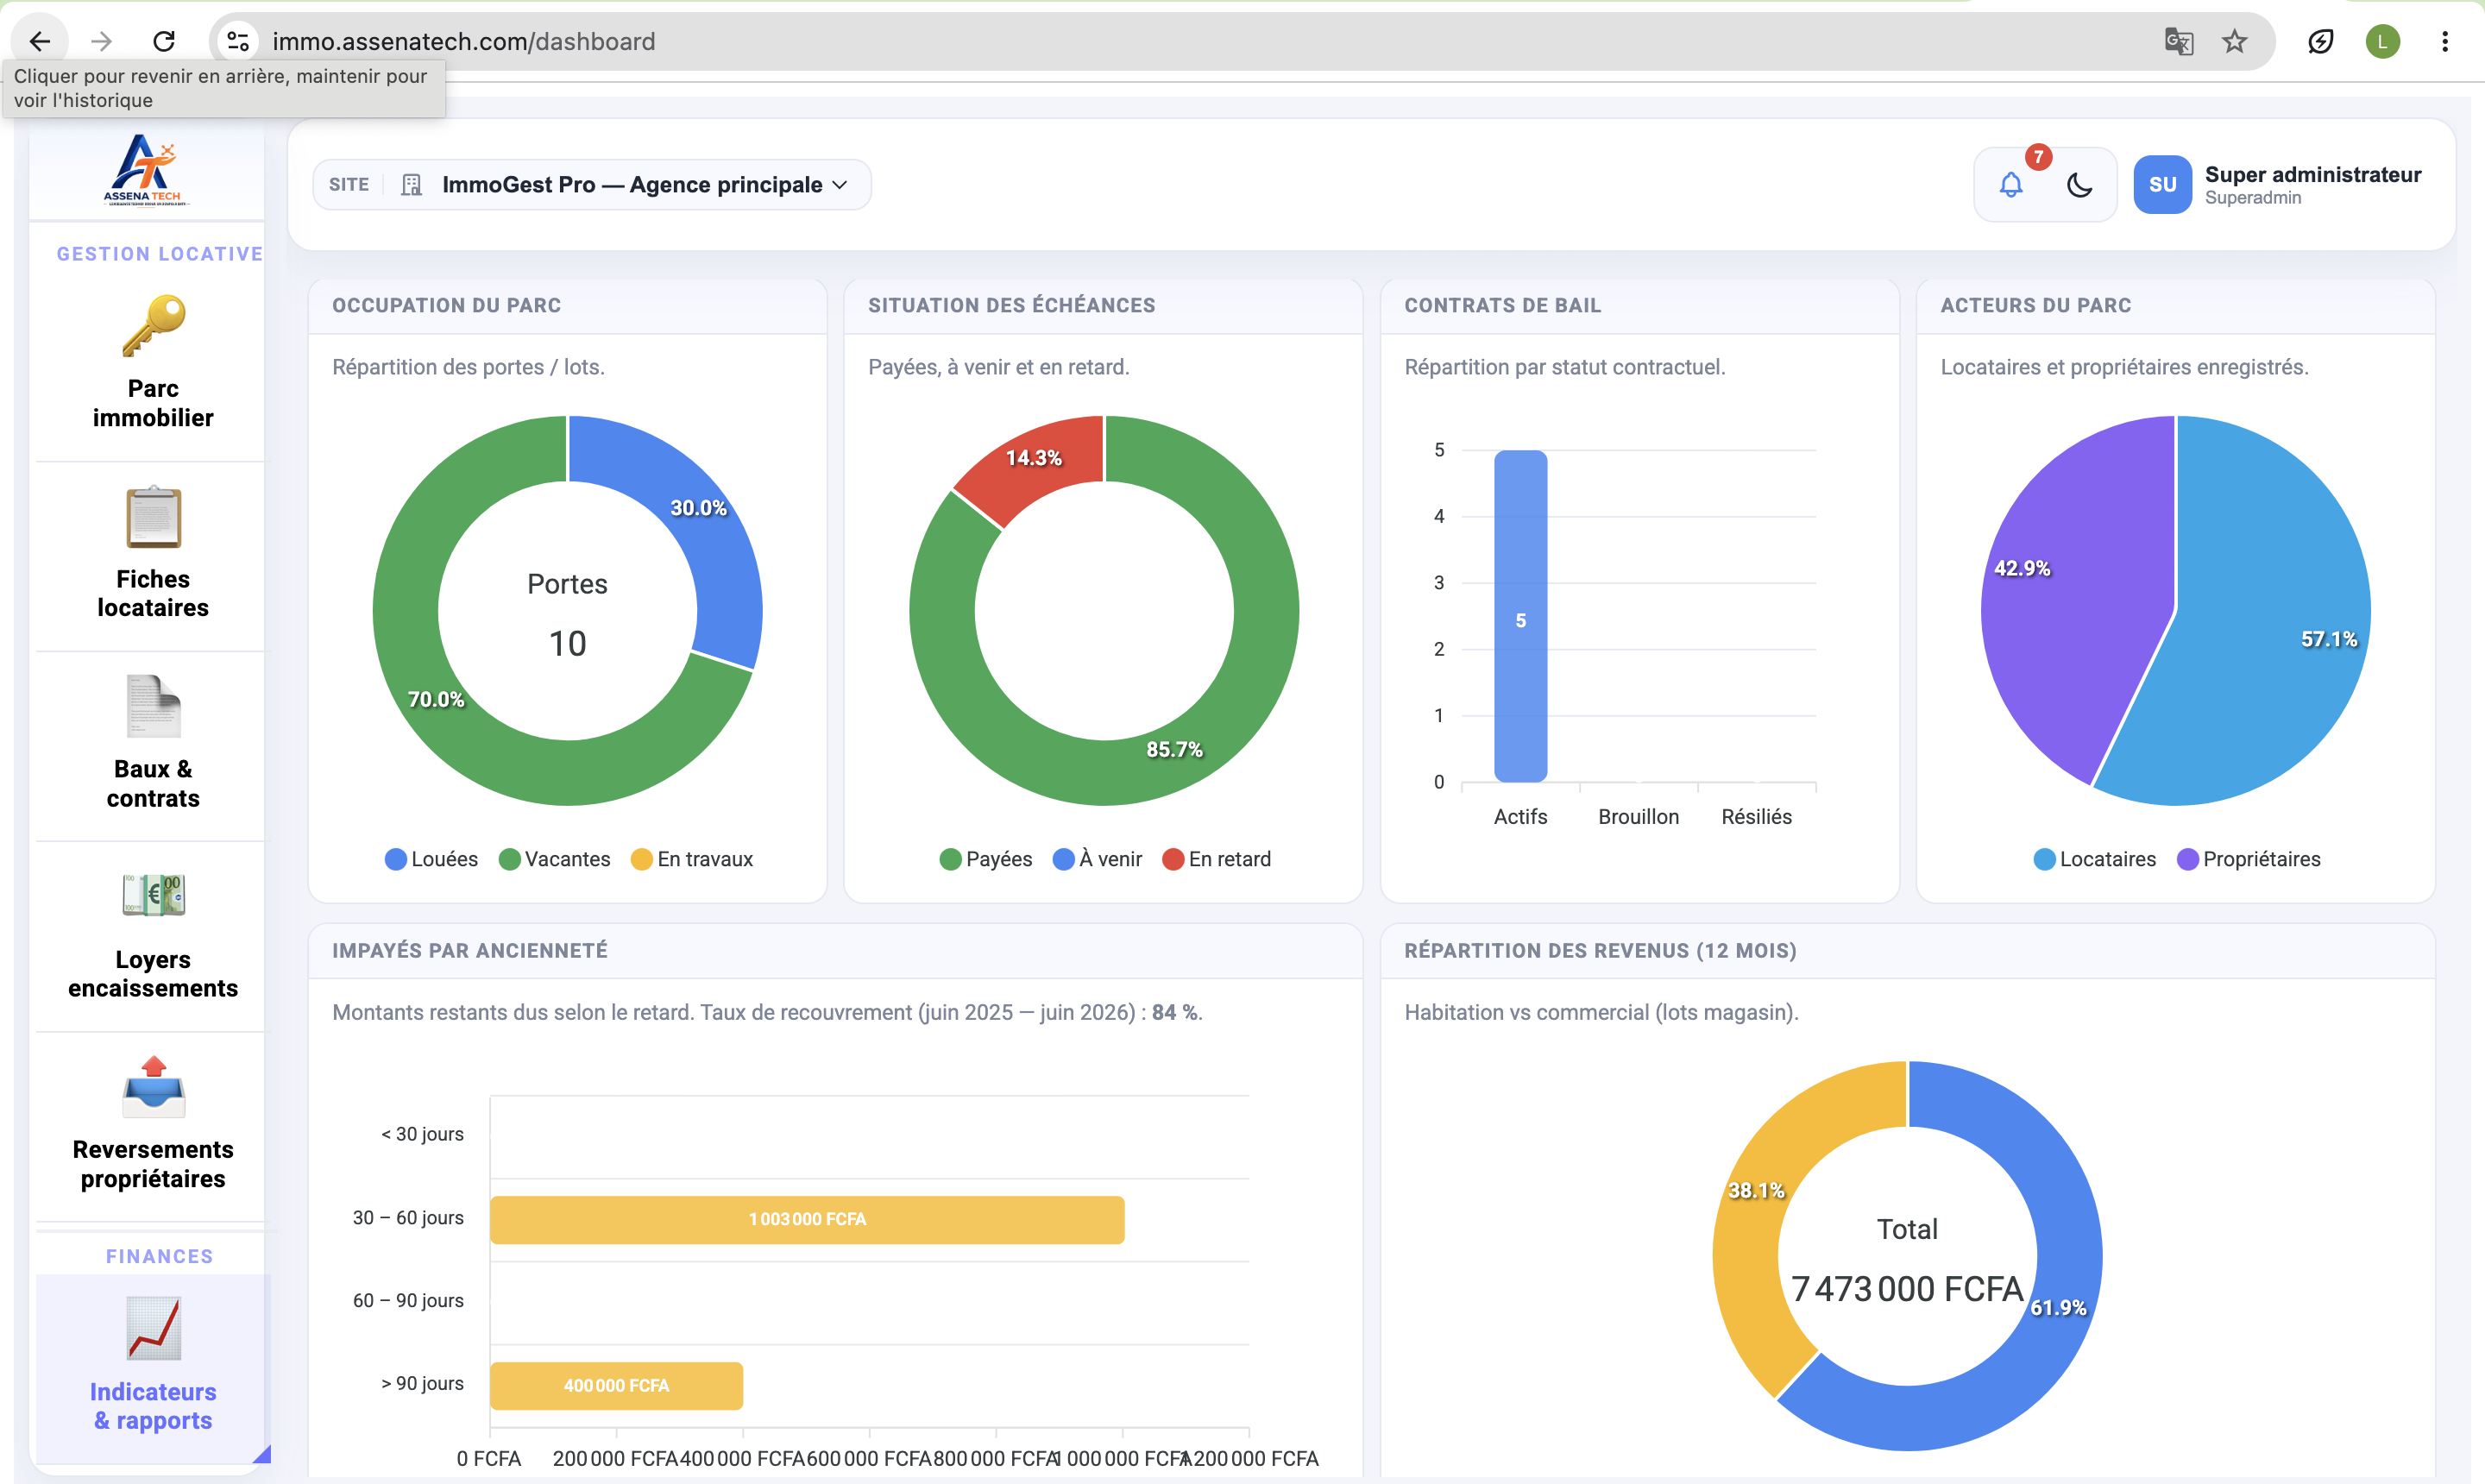Click the 30 – 60 jours unpaid bar
The image size is (2485, 1484).
(x=807, y=1219)
